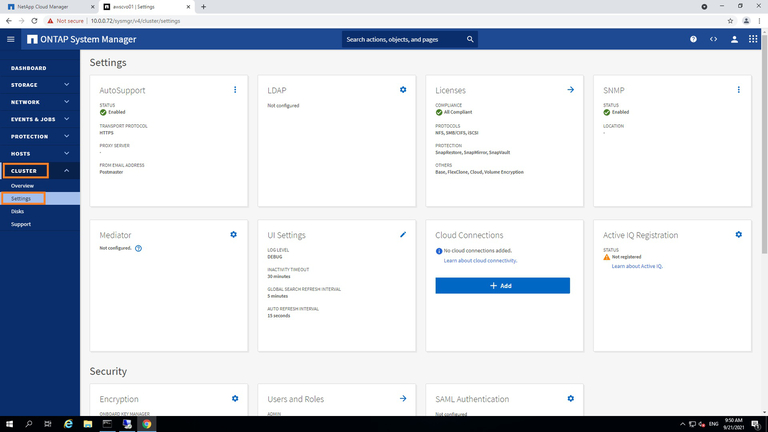The height and width of the screenshot is (432, 768).
Task: Select Disks in the Cluster submenu
Action: tap(17, 211)
